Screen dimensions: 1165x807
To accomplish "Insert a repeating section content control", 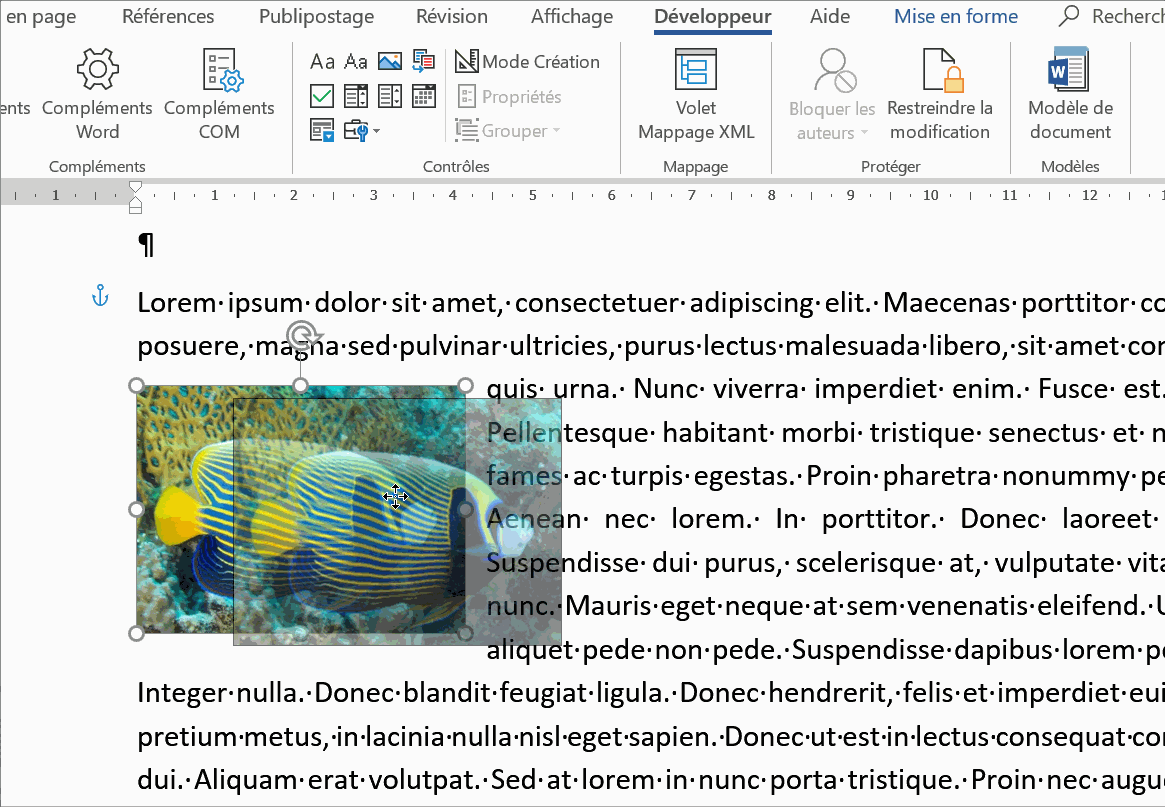I will pyautogui.click(x=322, y=131).
